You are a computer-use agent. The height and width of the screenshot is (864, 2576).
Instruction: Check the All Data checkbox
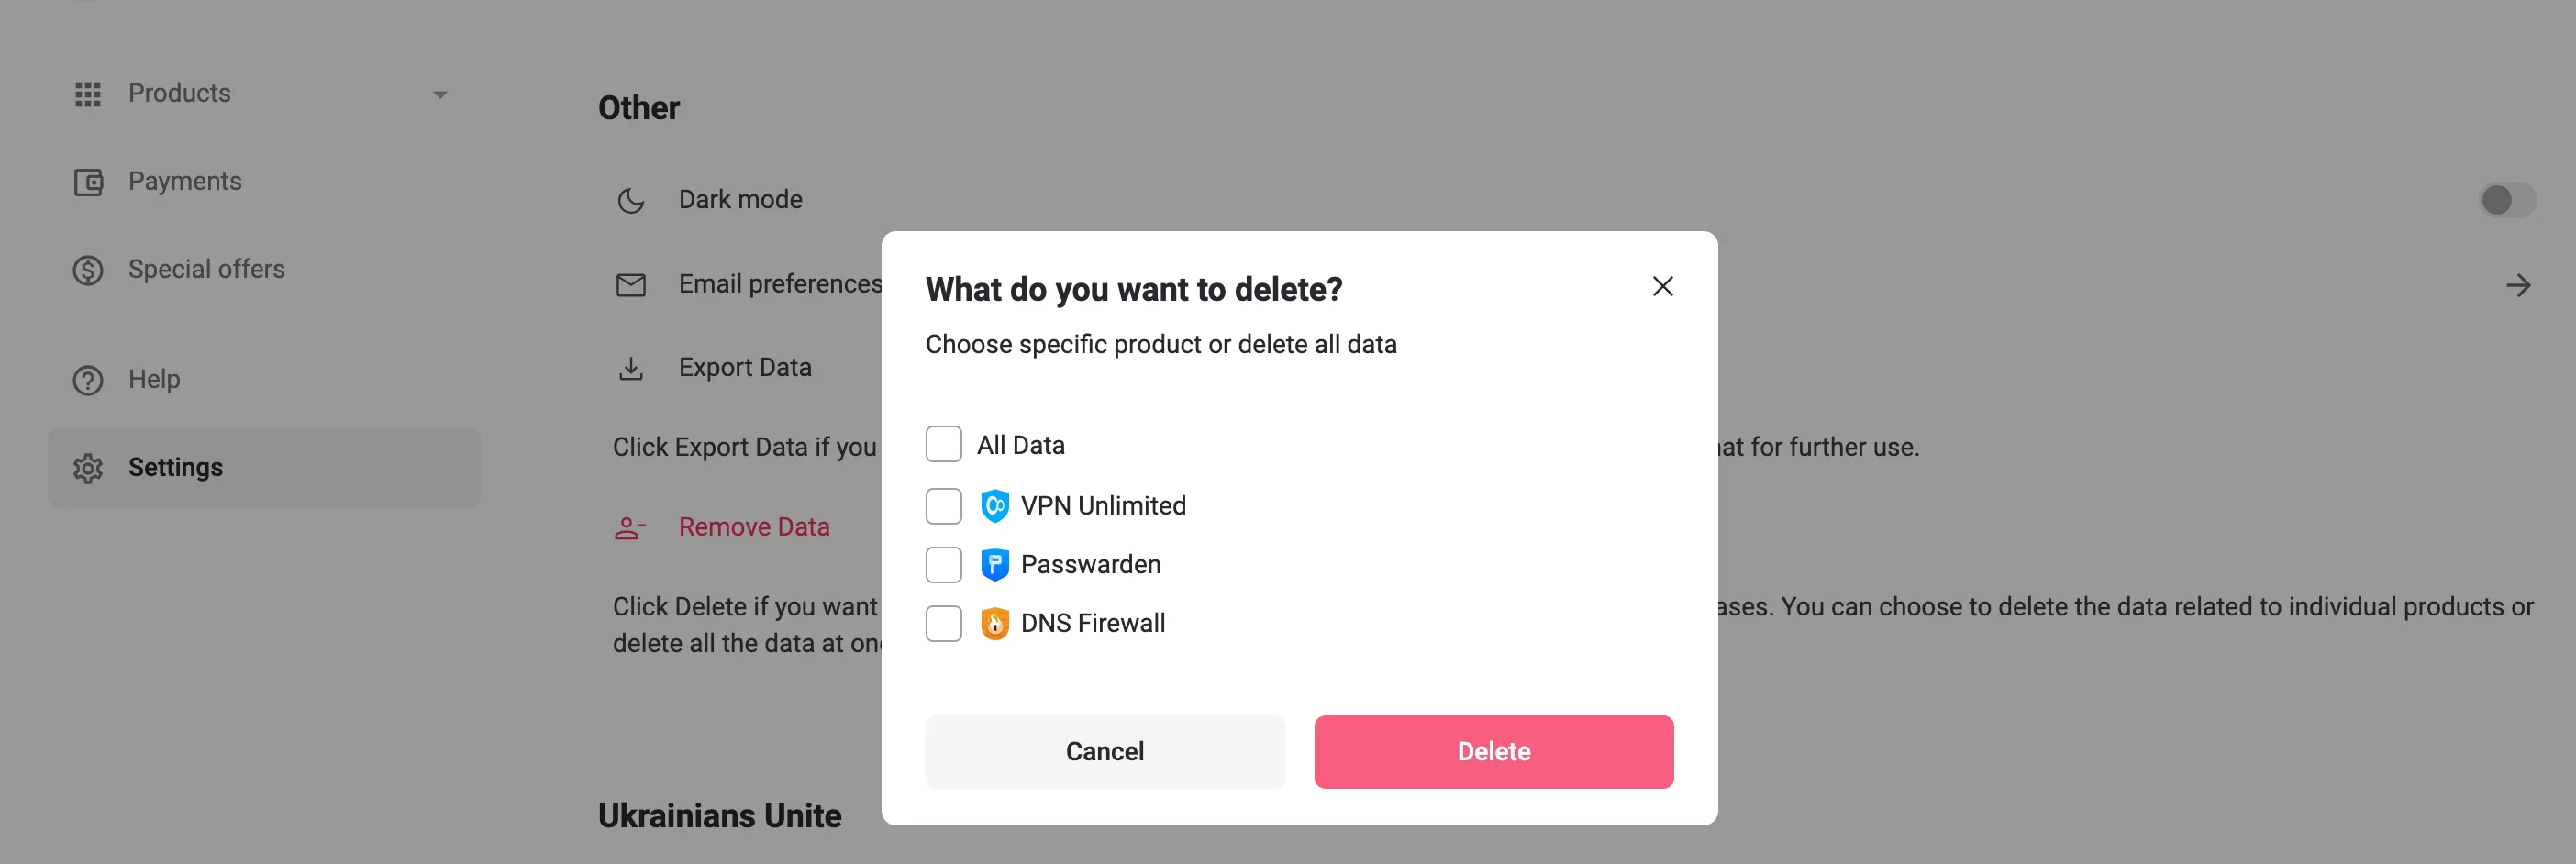pos(943,444)
